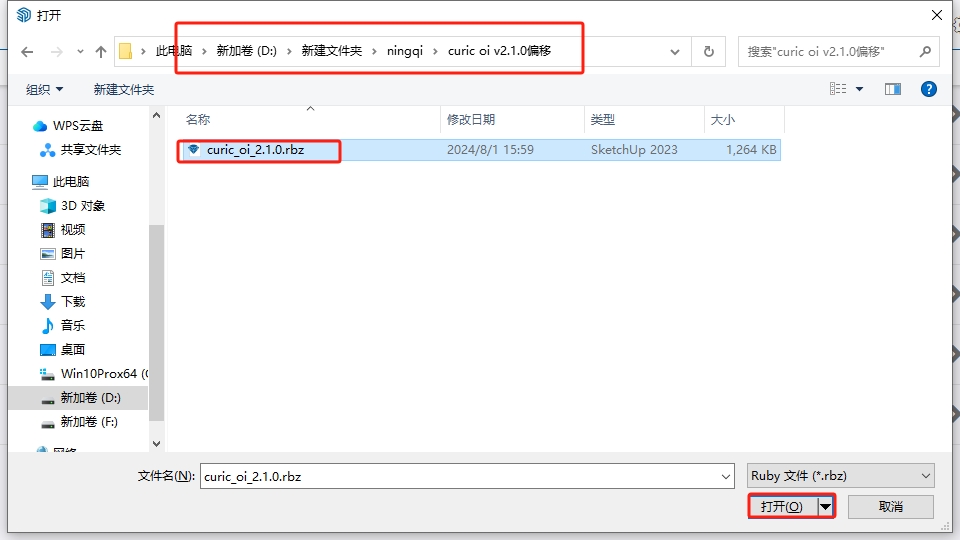Open 下载 folder in sidebar

[73, 301]
